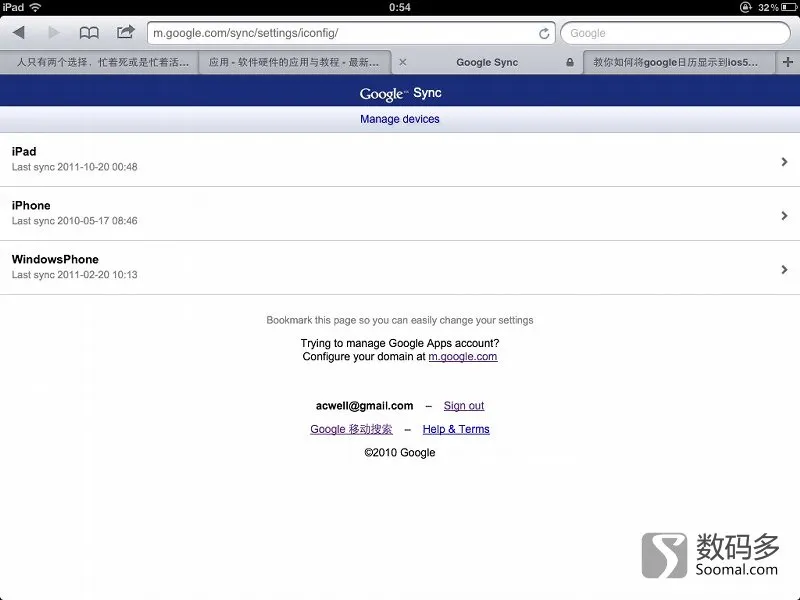Image resolution: width=800 pixels, height=600 pixels.
Task: Open the bookmarks book icon
Action: [89, 33]
